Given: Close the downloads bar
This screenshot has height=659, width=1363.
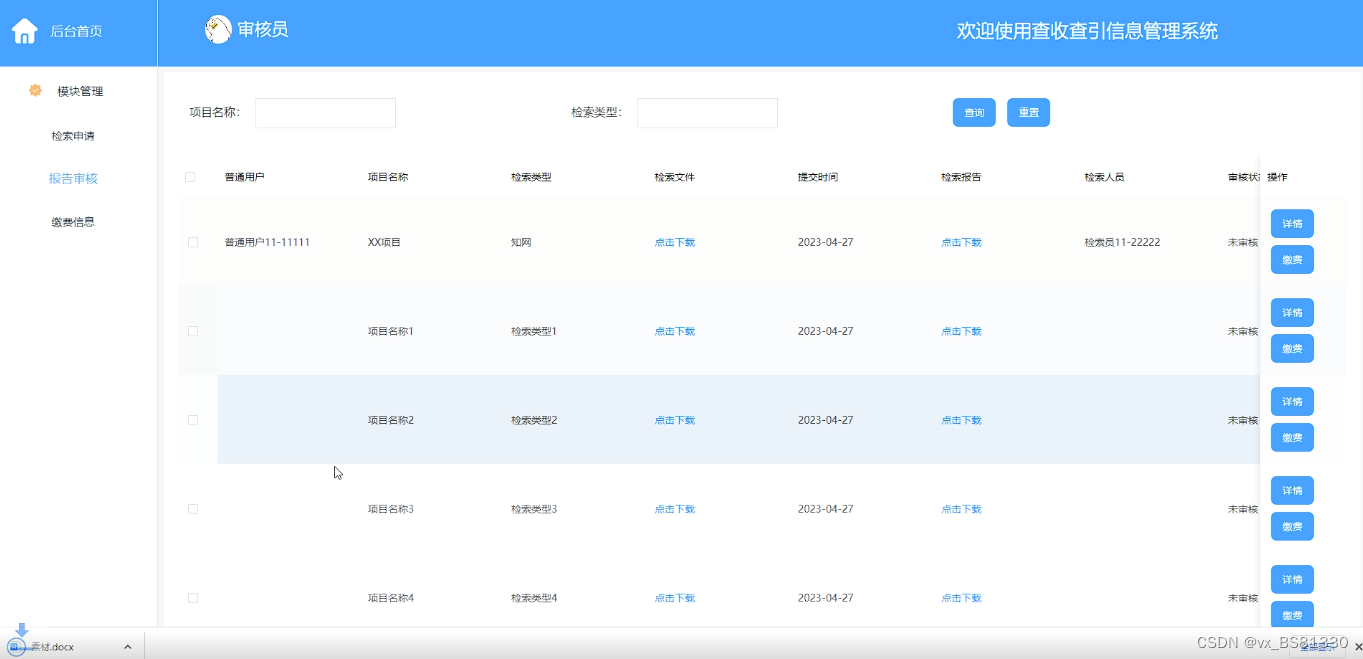Looking at the screenshot, I should 1357,647.
